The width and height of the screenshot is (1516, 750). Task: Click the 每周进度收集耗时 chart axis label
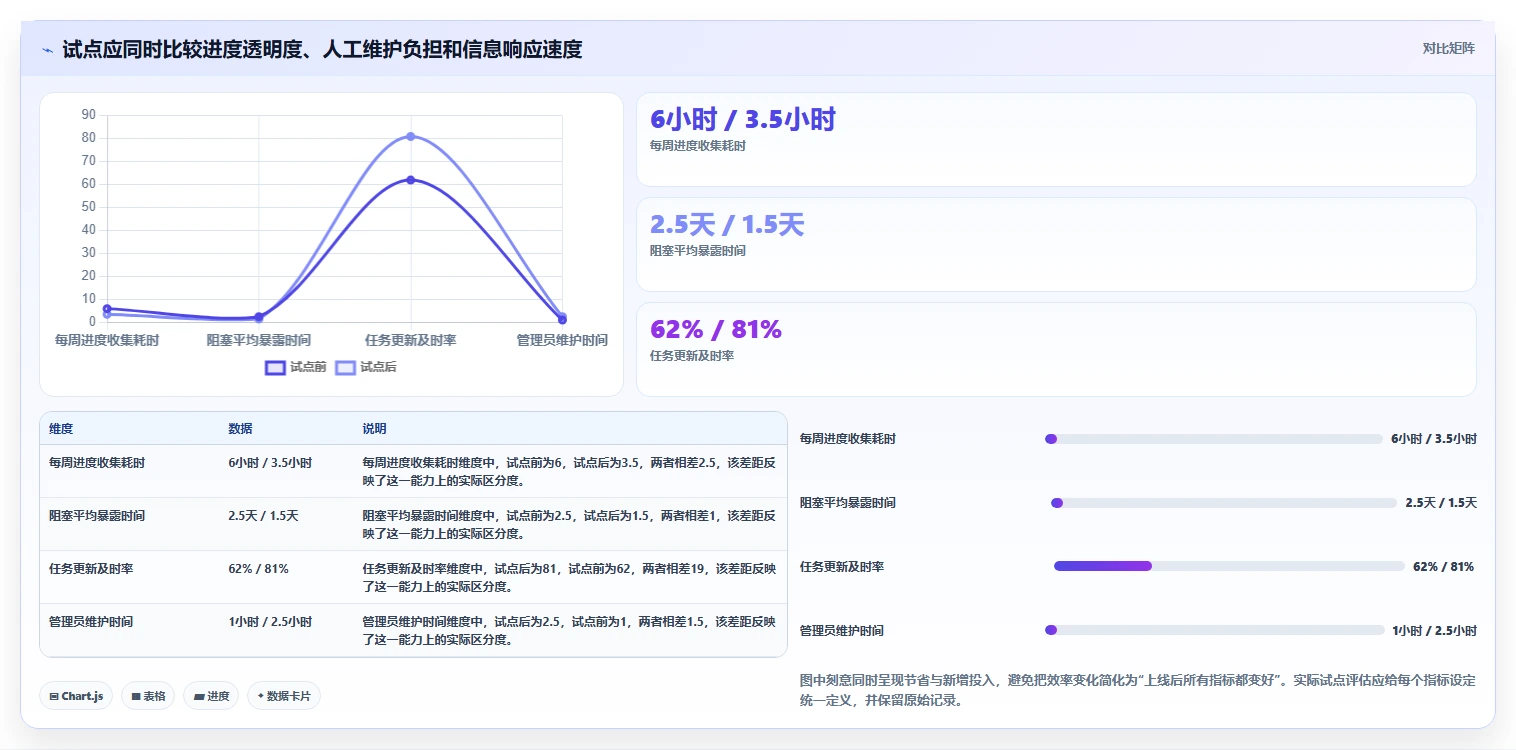(x=107, y=341)
